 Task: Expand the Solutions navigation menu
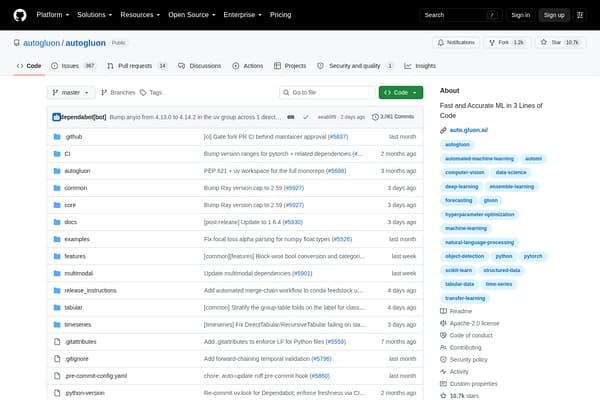(x=95, y=15)
